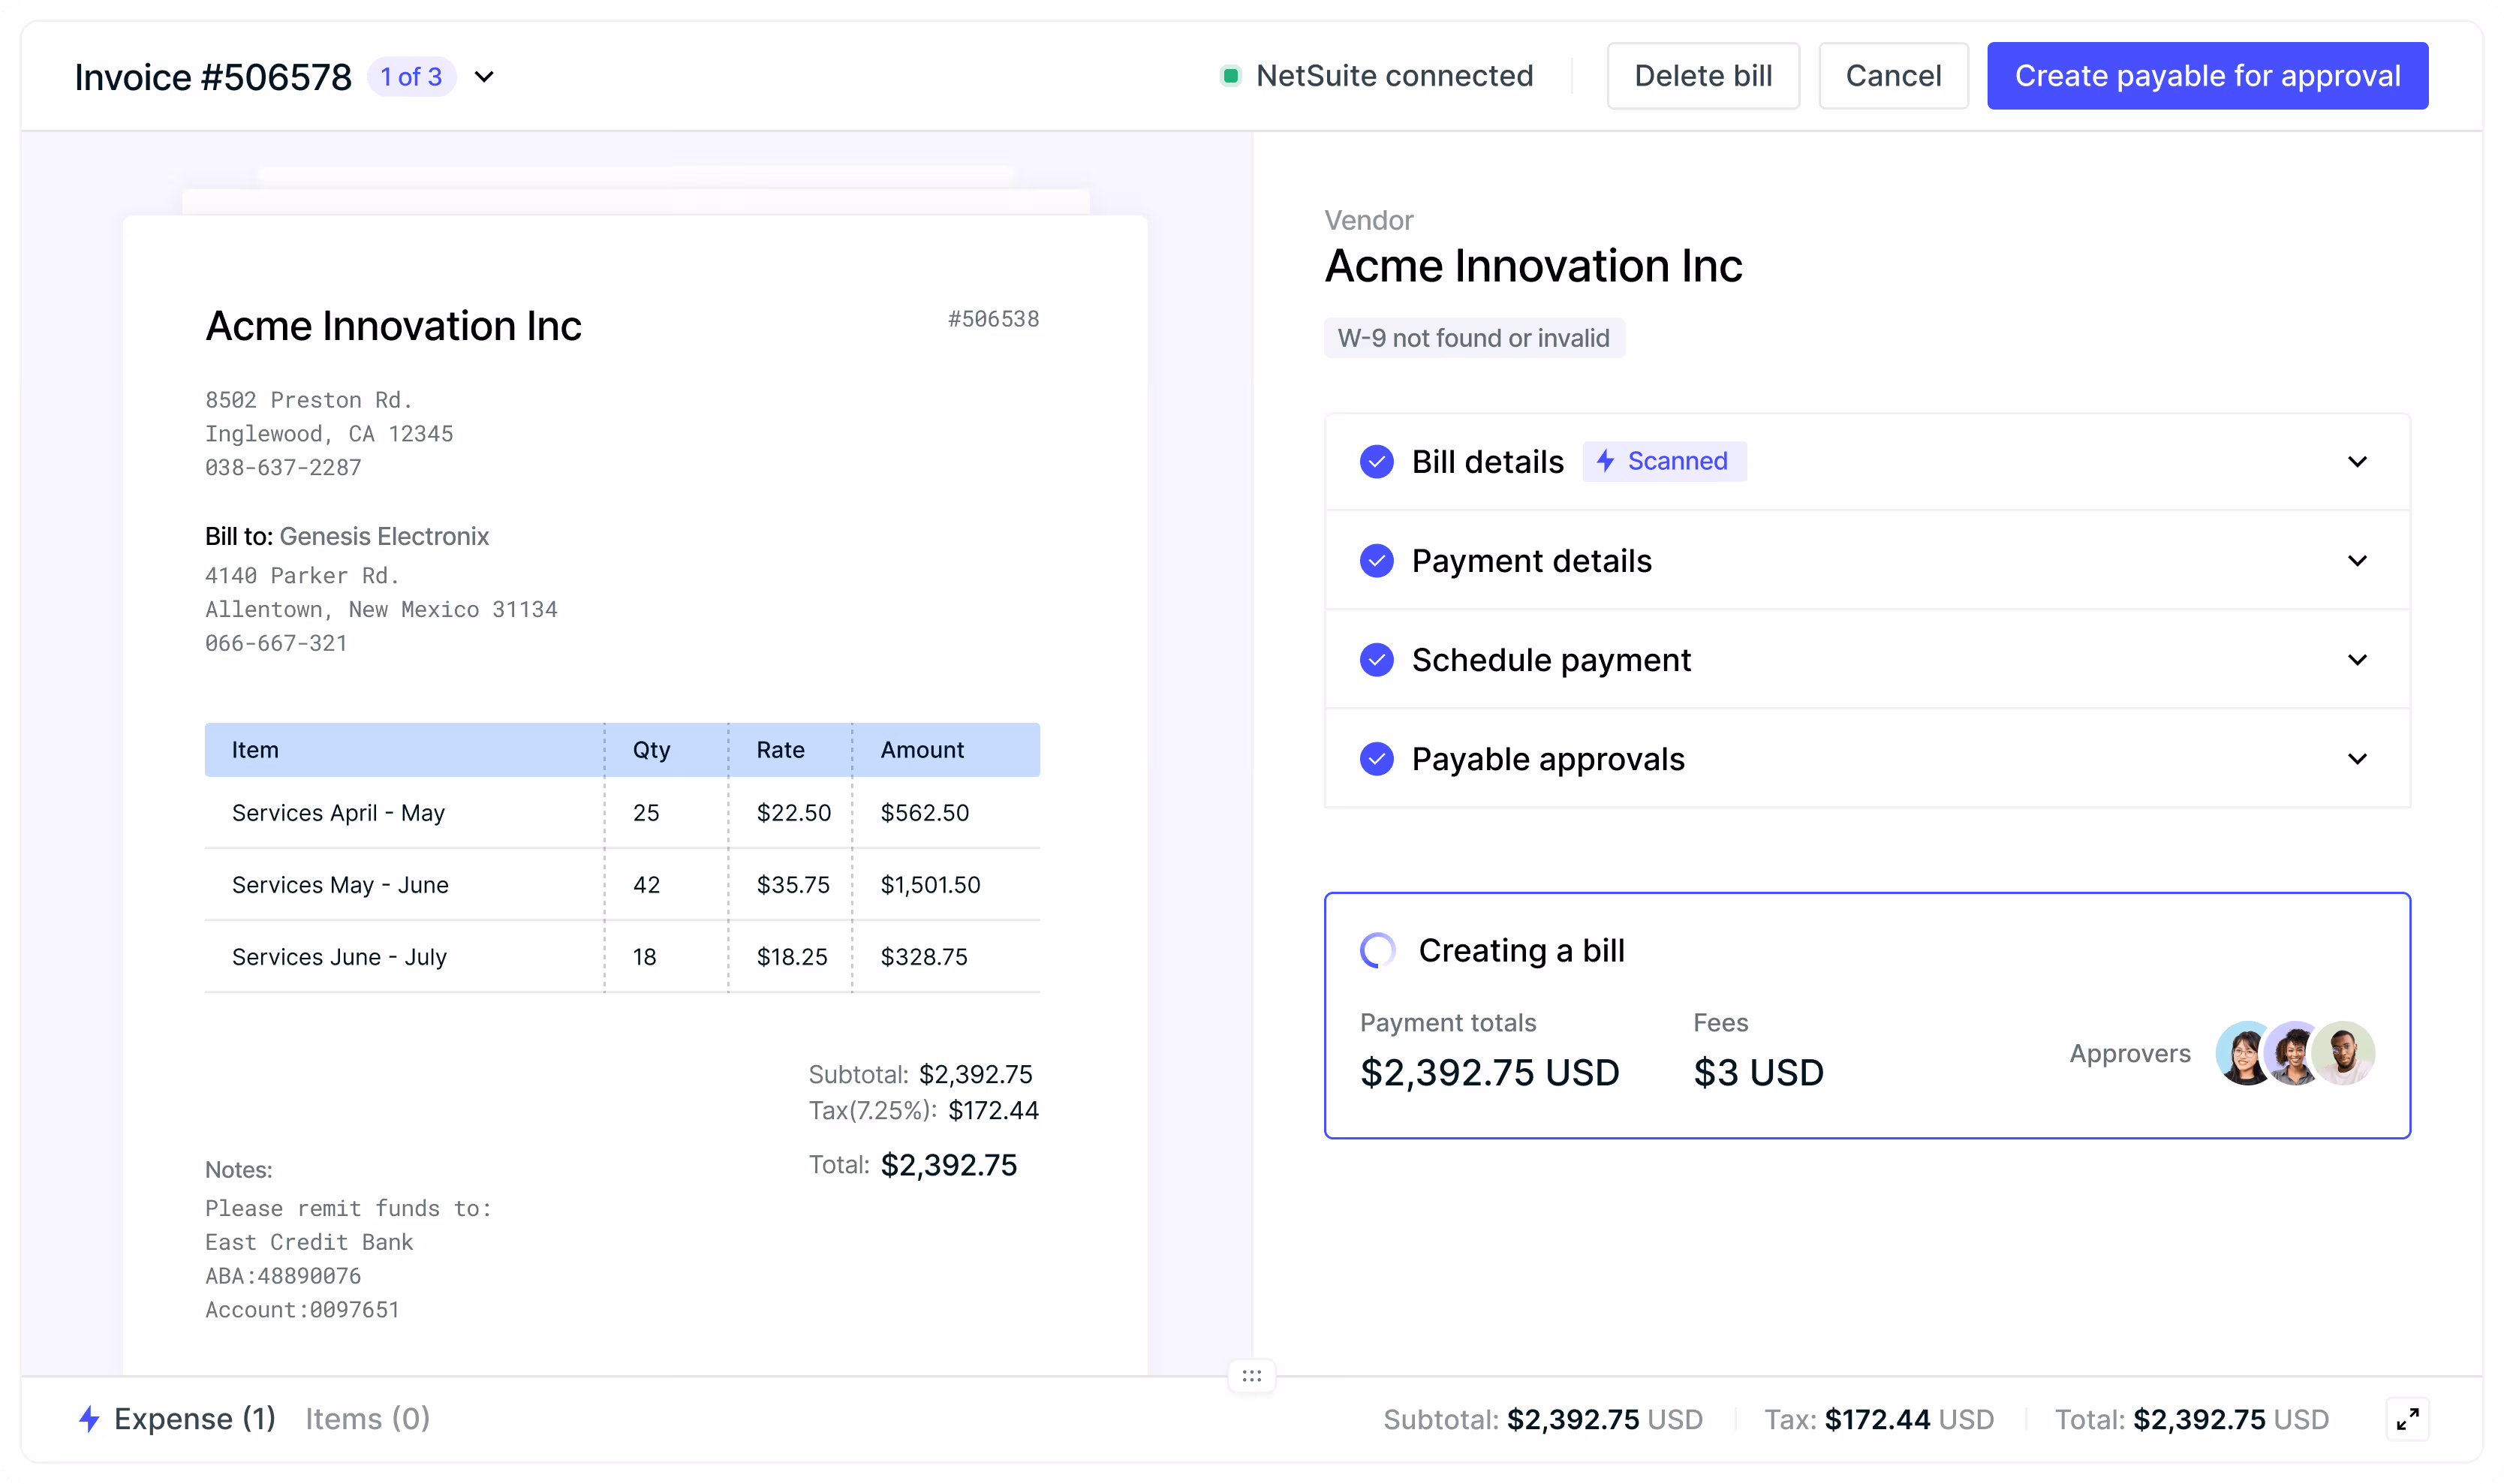Click the expand fullscreen arrows icon
The image size is (2504, 1484).
pyautogui.click(x=2408, y=1418)
